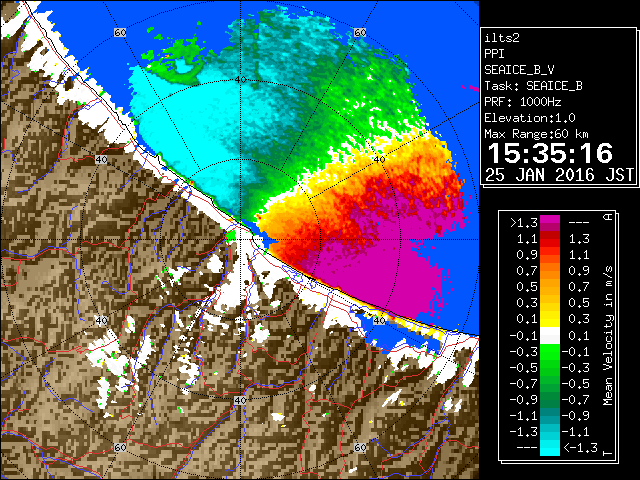Pick the magenta swatch on the velocity scale

click(550, 223)
